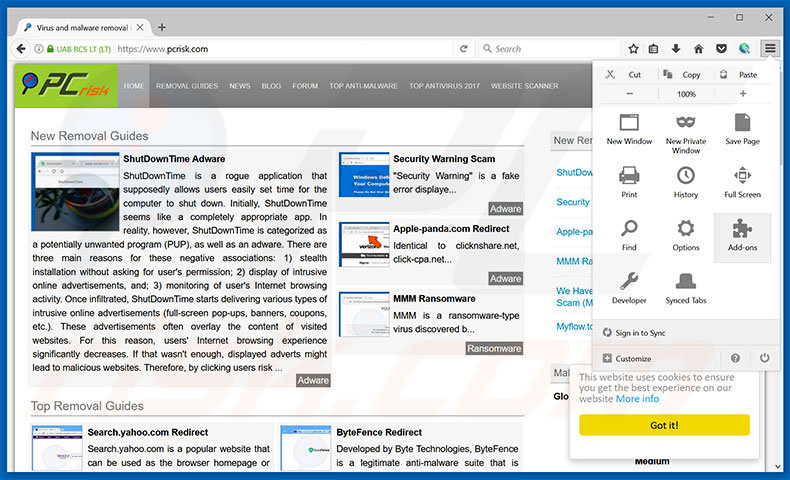790x480 pixels.
Task: Enter Full Screen mode
Action: tap(742, 182)
